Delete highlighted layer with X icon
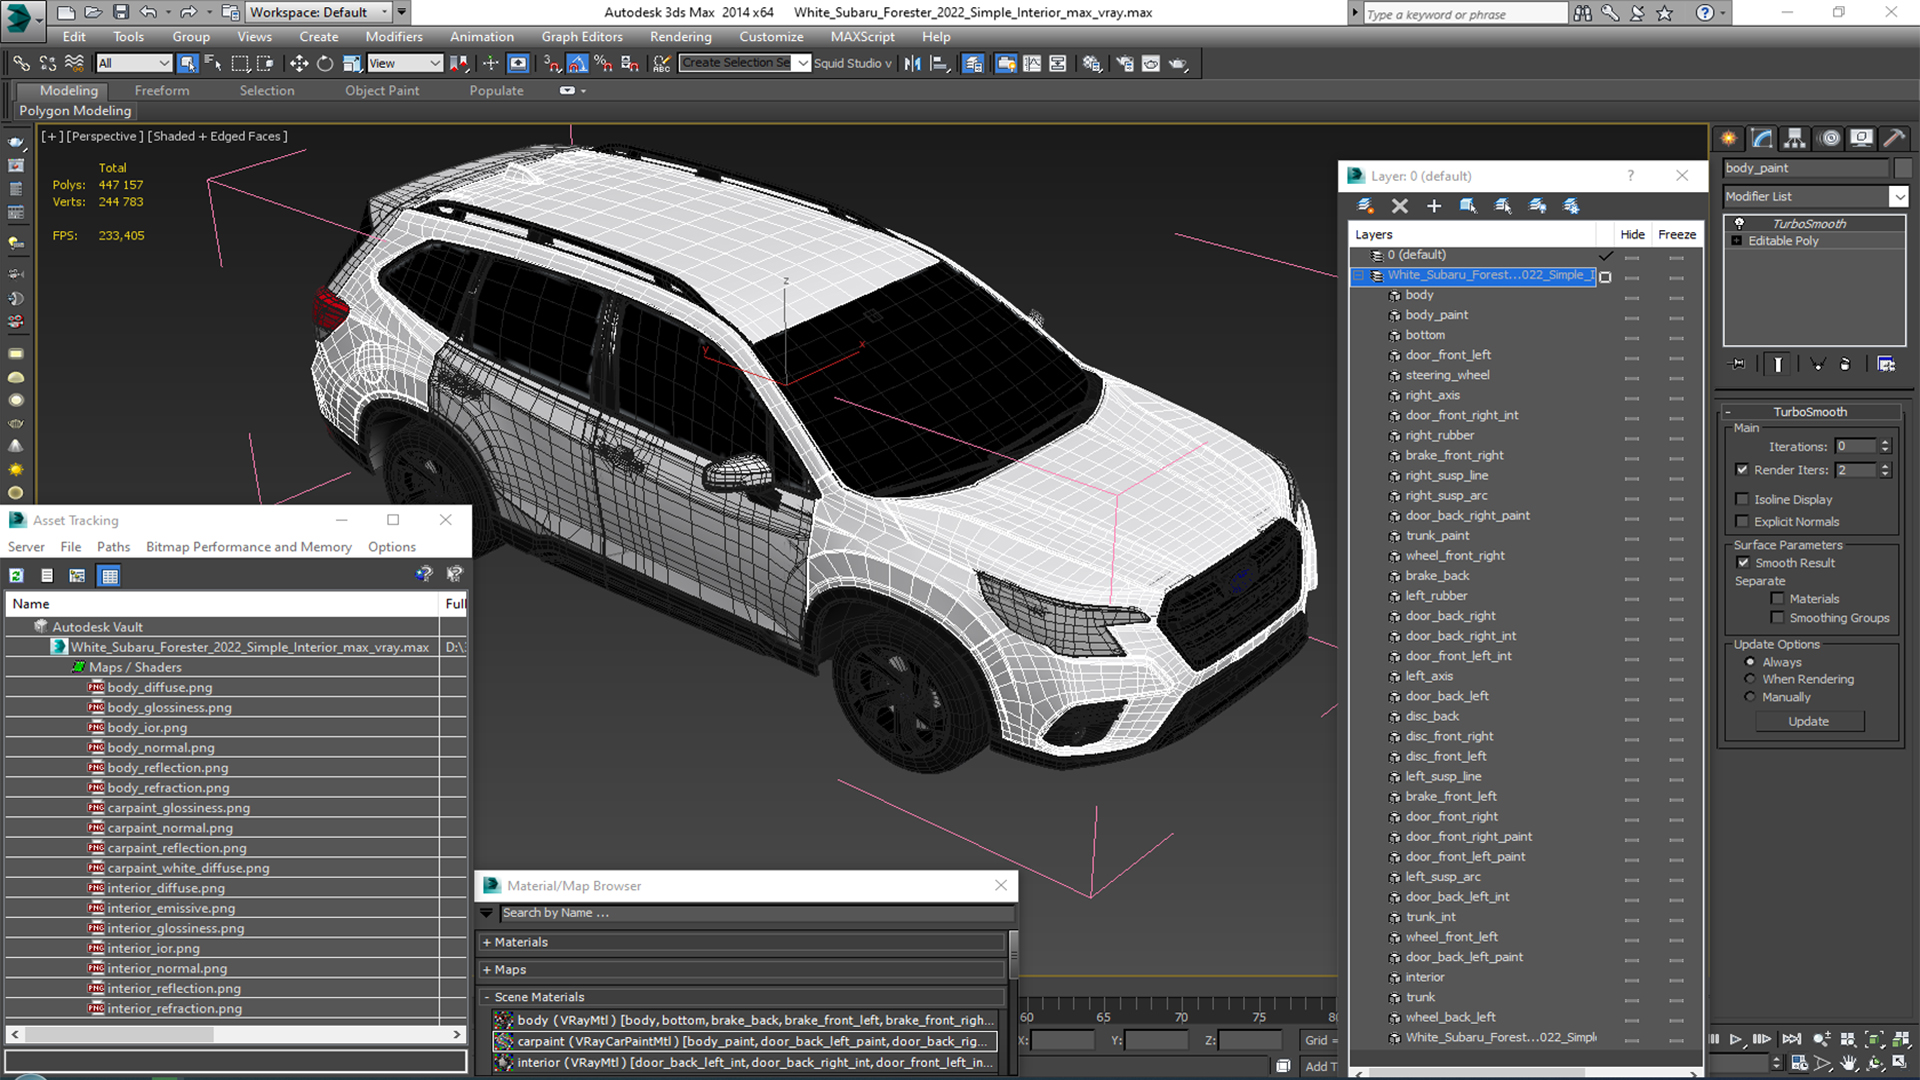The image size is (1920, 1080). [1400, 206]
